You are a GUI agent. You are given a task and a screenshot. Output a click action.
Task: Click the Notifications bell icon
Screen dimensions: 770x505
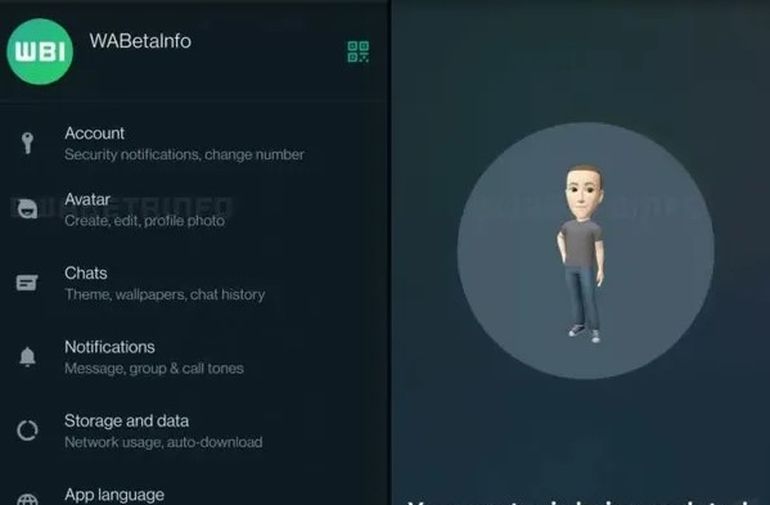(x=28, y=357)
